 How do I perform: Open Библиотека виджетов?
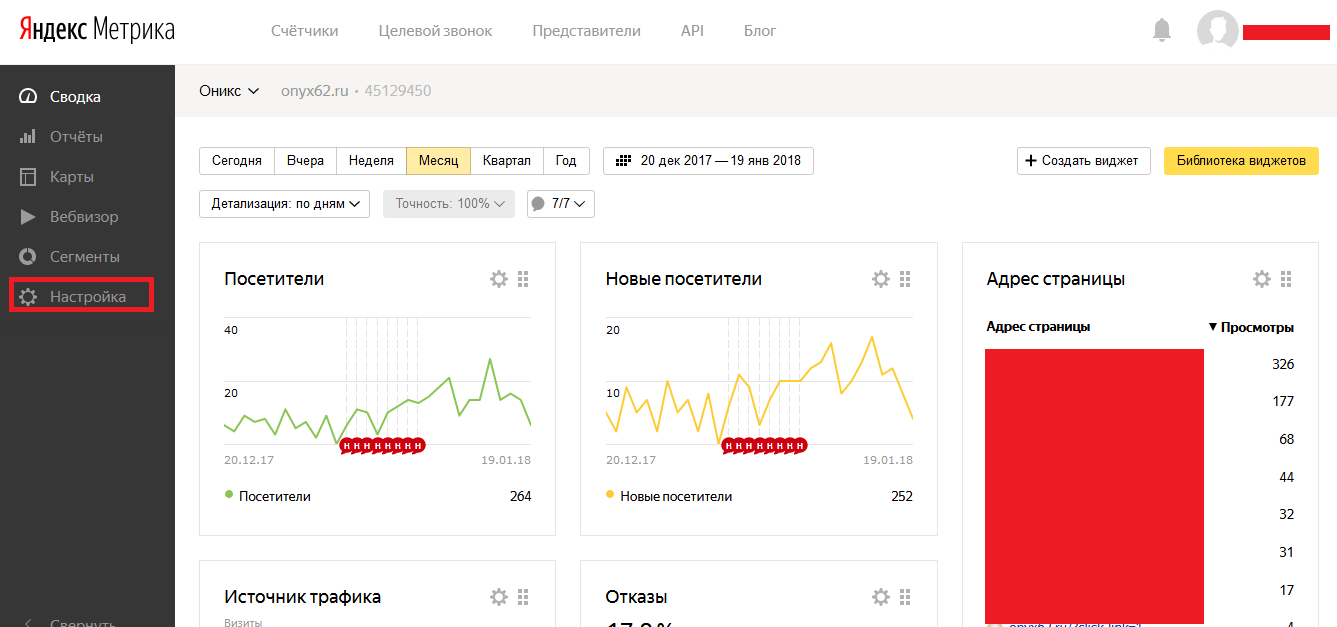pyautogui.click(x=1241, y=161)
